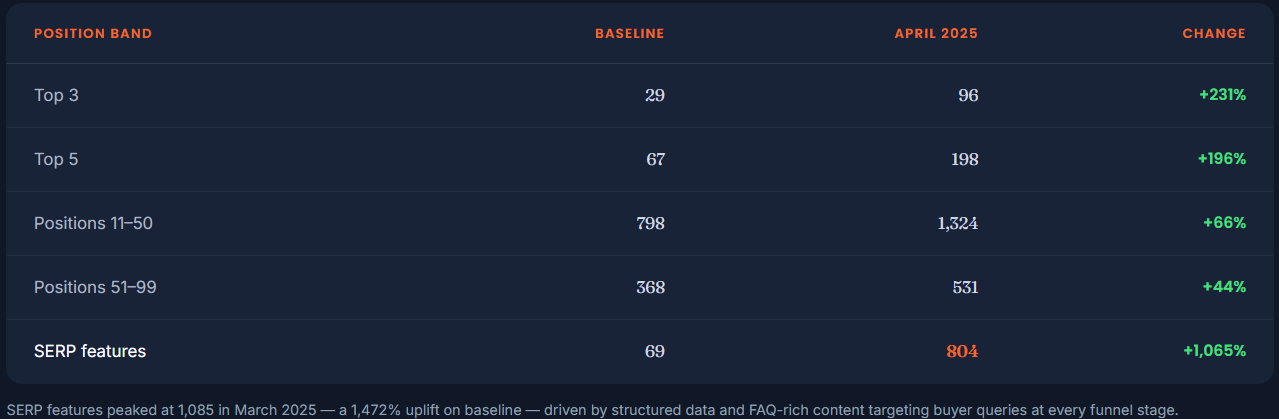Select the Positions 11–50 row label
The image size is (1279, 419).
point(93,223)
